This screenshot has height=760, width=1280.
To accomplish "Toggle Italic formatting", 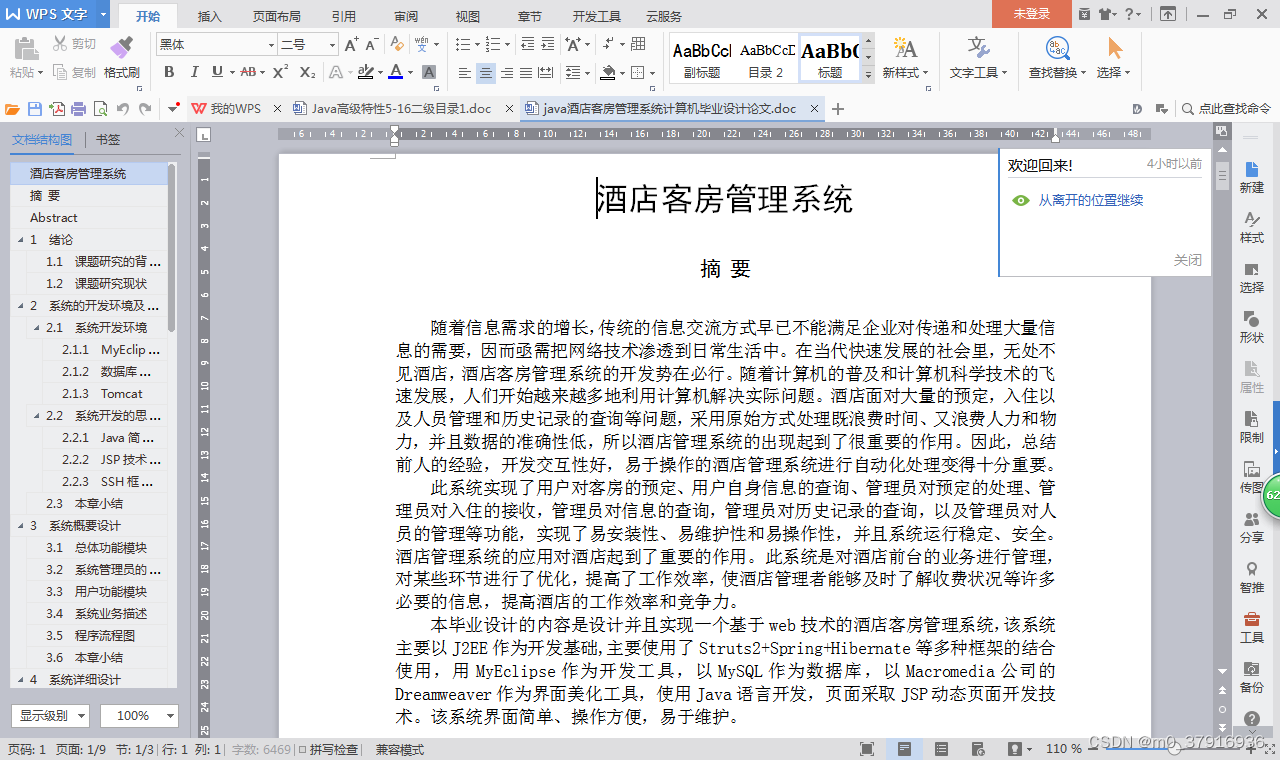I will click(x=193, y=72).
